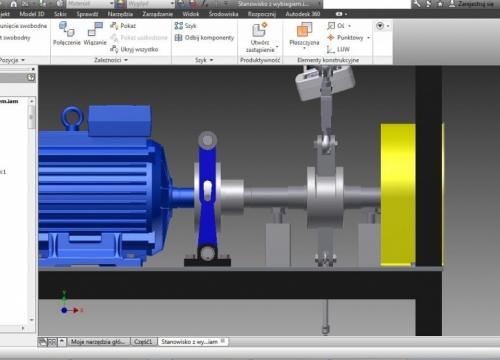Click the Ukryj wszystko icon
Viewport: 500px width, 360px height.
tap(114, 49)
